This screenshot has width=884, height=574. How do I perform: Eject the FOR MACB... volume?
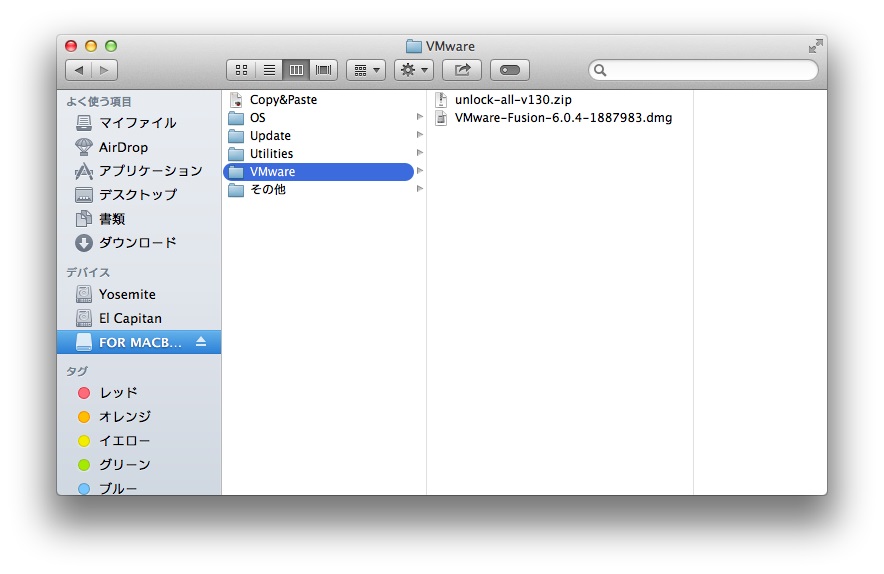click(x=201, y=342)
